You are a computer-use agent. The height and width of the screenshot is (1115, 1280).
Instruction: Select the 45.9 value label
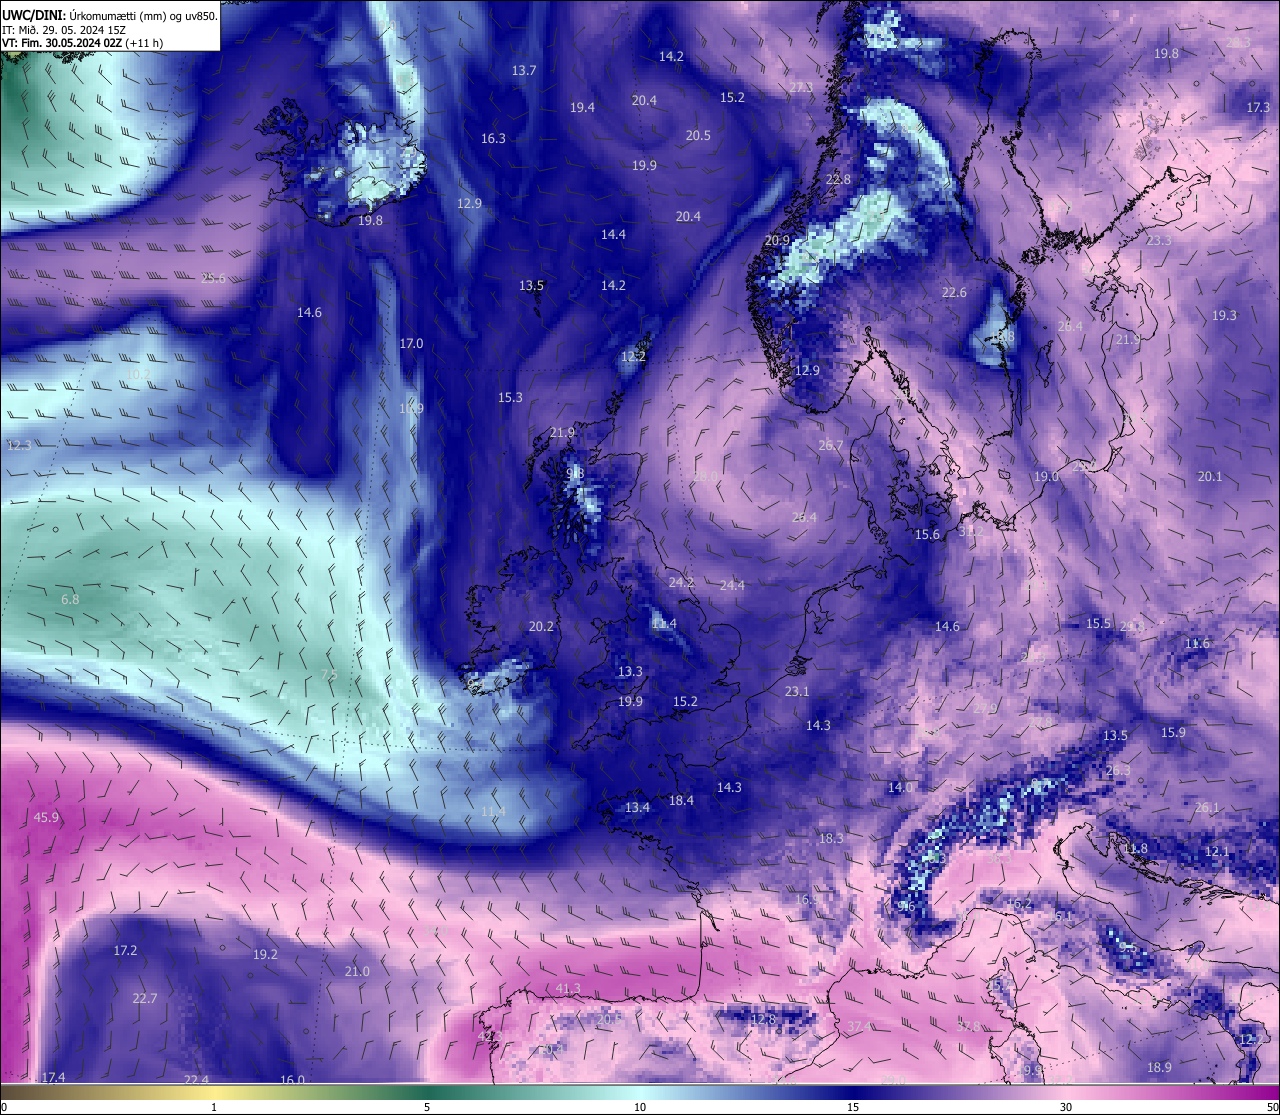tap(47, 817)
